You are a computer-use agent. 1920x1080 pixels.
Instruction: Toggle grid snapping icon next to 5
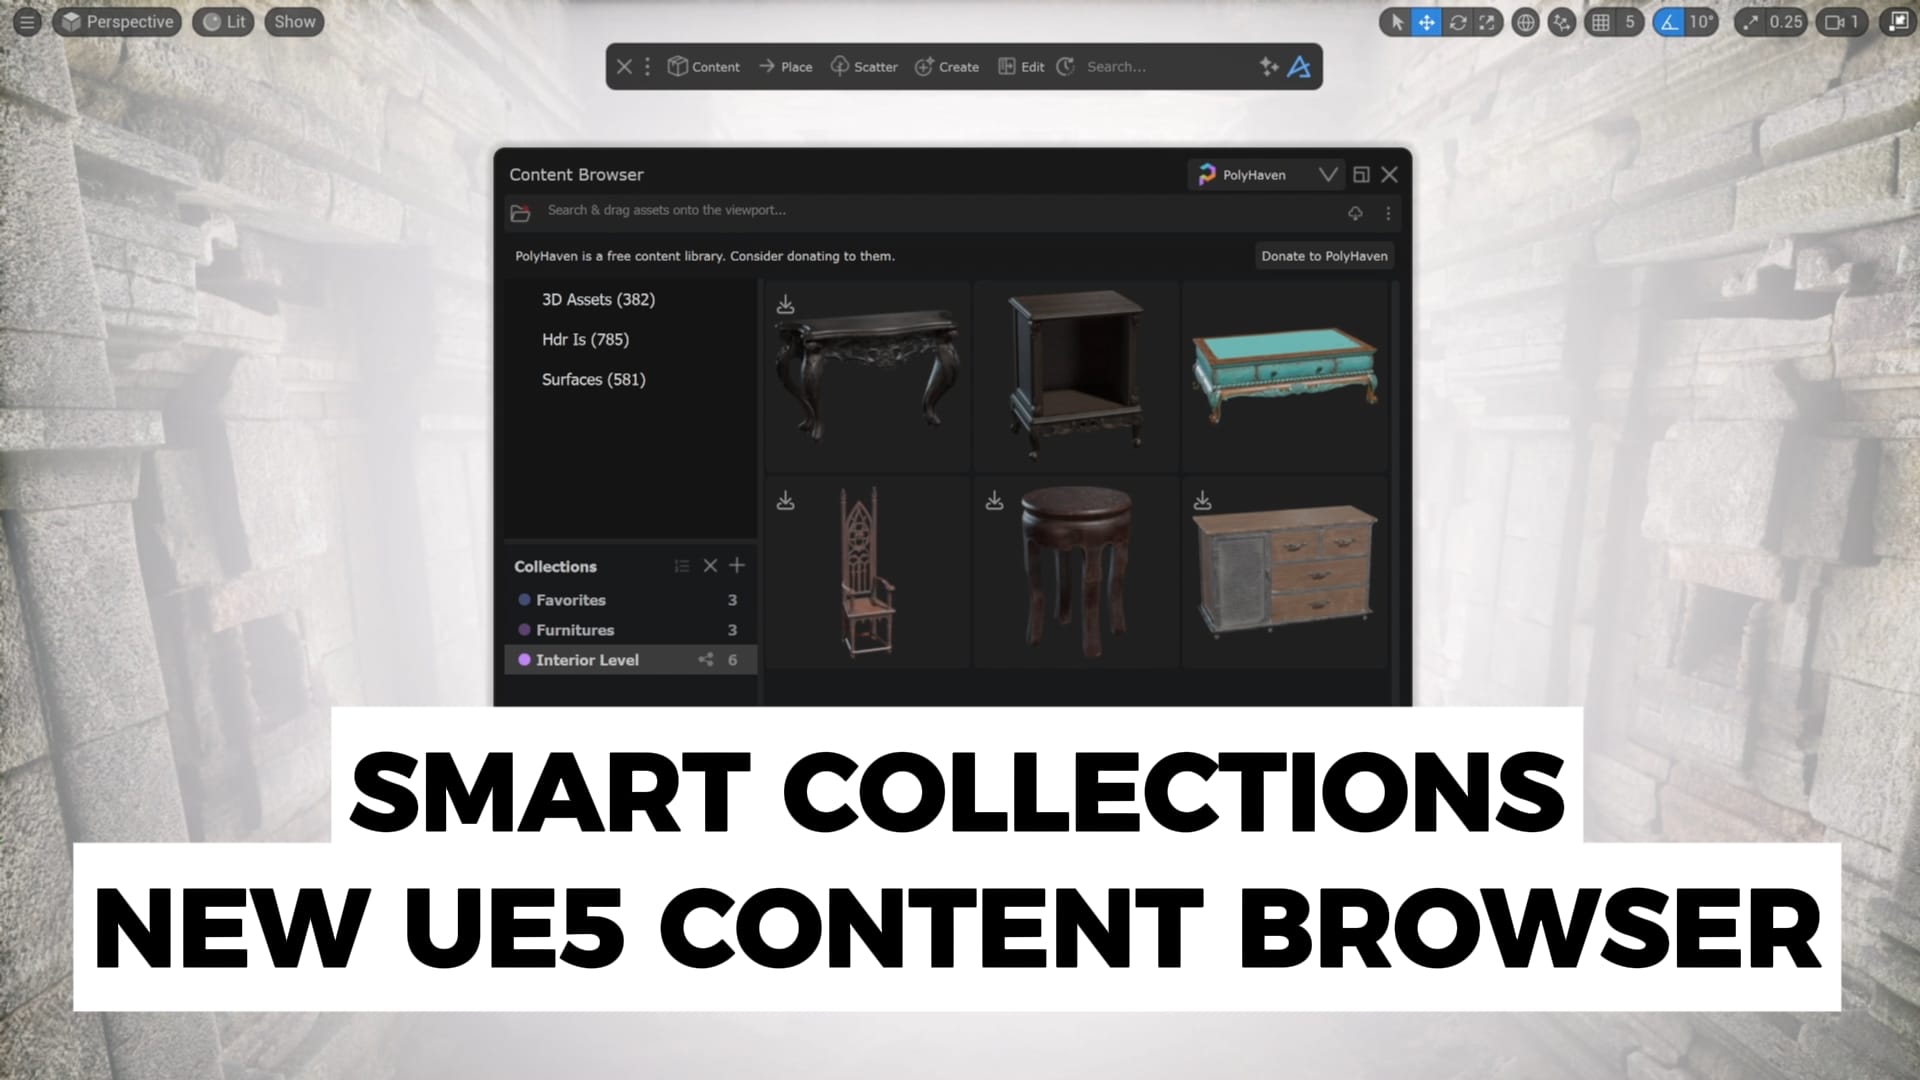click(x=1601, y=22)
